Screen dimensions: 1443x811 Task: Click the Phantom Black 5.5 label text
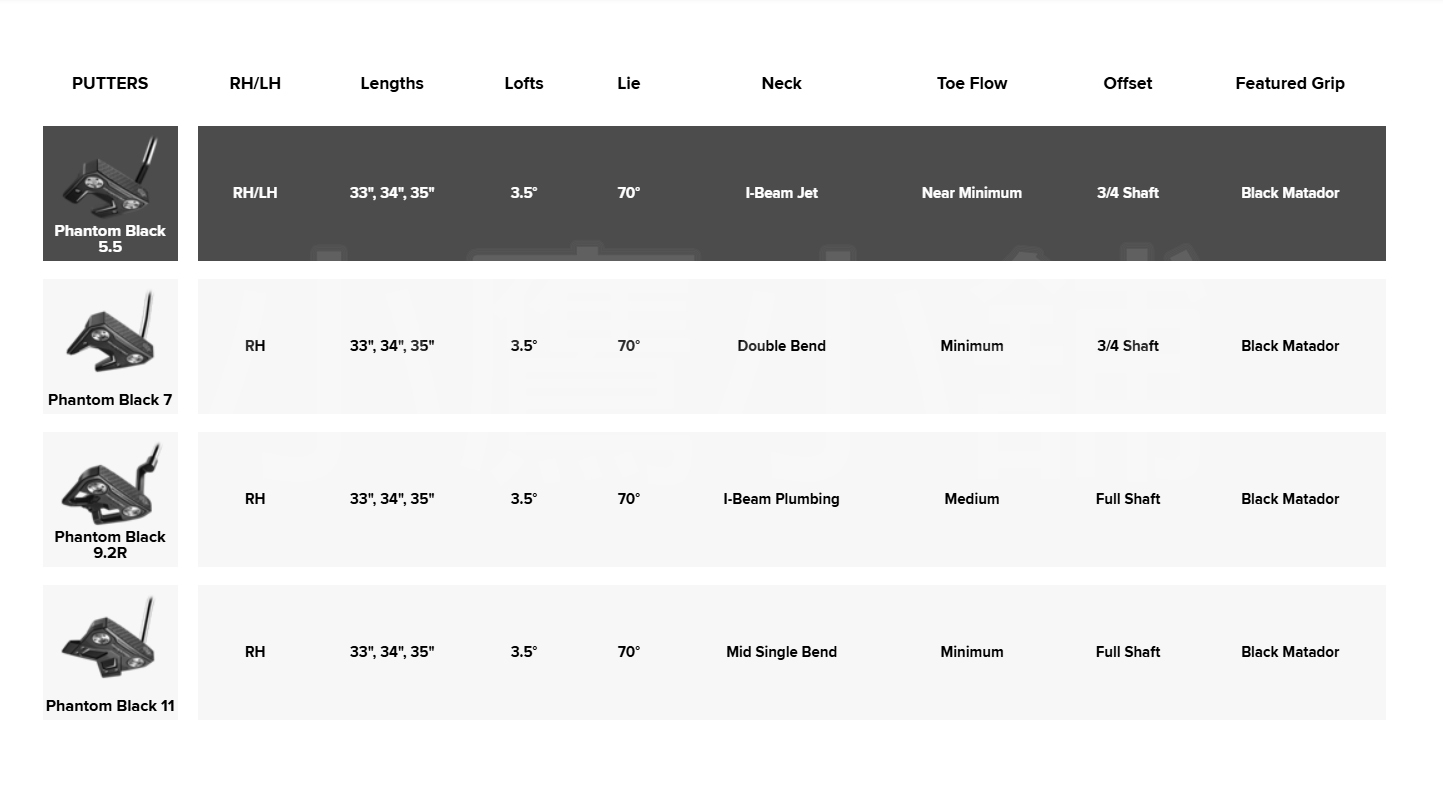110,239
